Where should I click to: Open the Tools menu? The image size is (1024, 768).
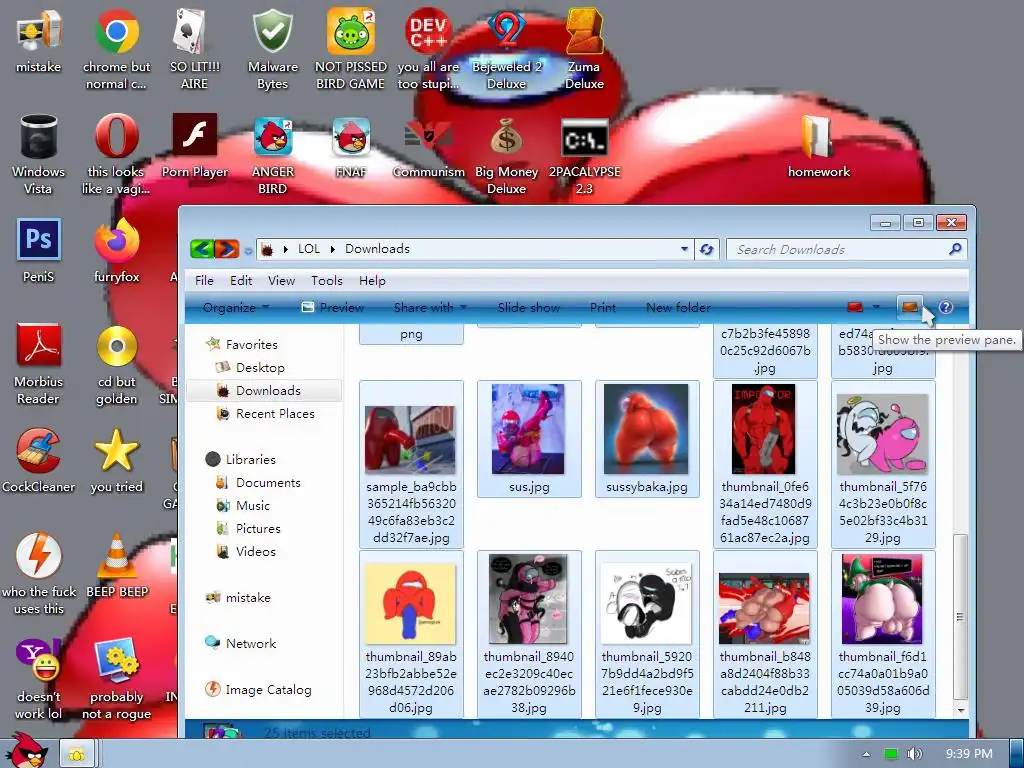tap(327, 281)
